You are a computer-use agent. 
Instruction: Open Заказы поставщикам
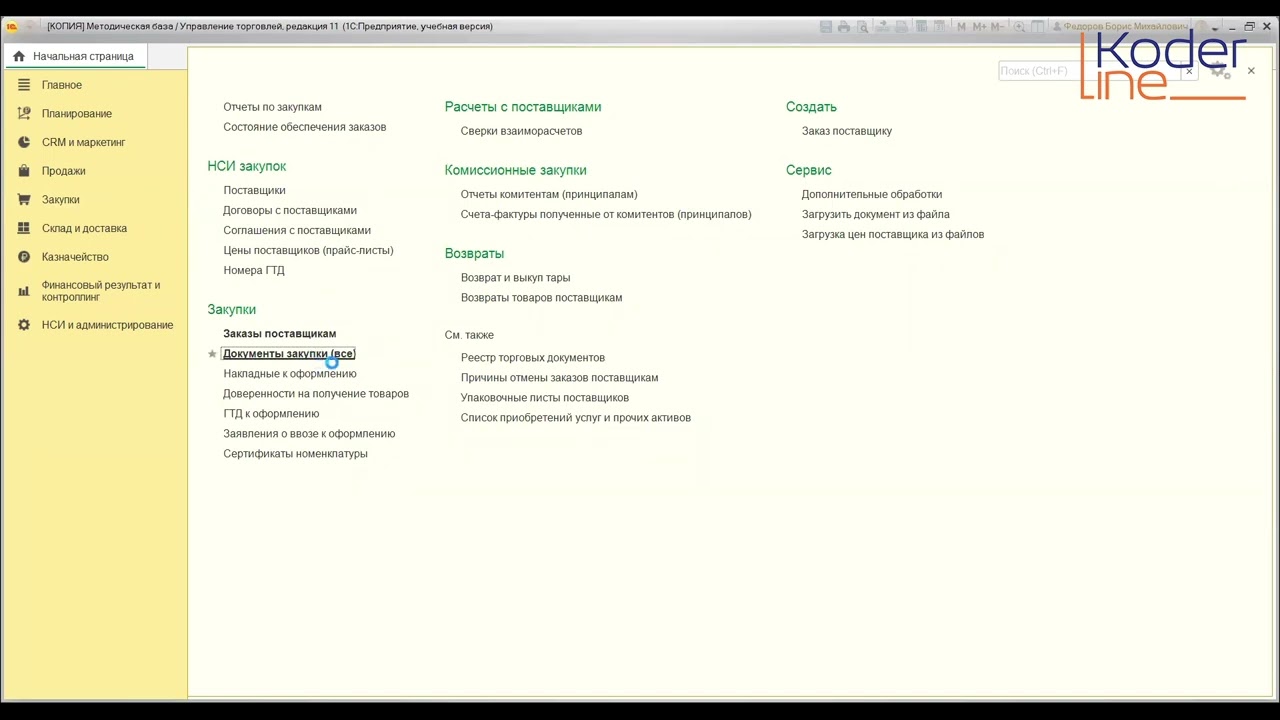pos(279,334)
